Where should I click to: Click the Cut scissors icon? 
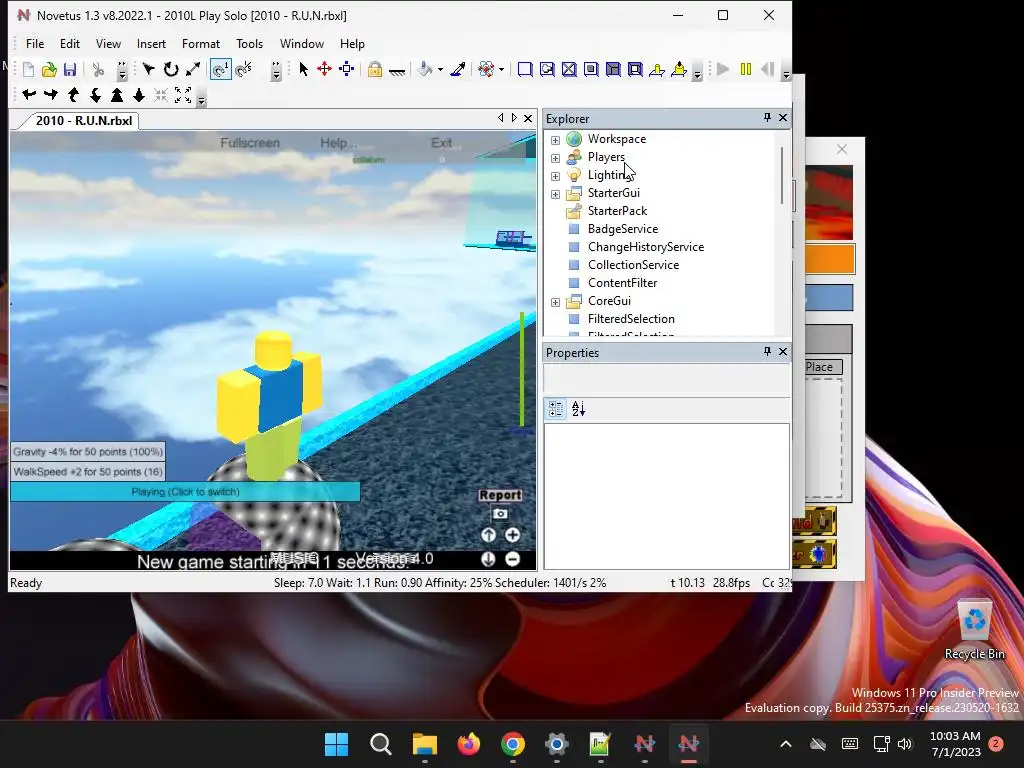(x=98, y=69)
